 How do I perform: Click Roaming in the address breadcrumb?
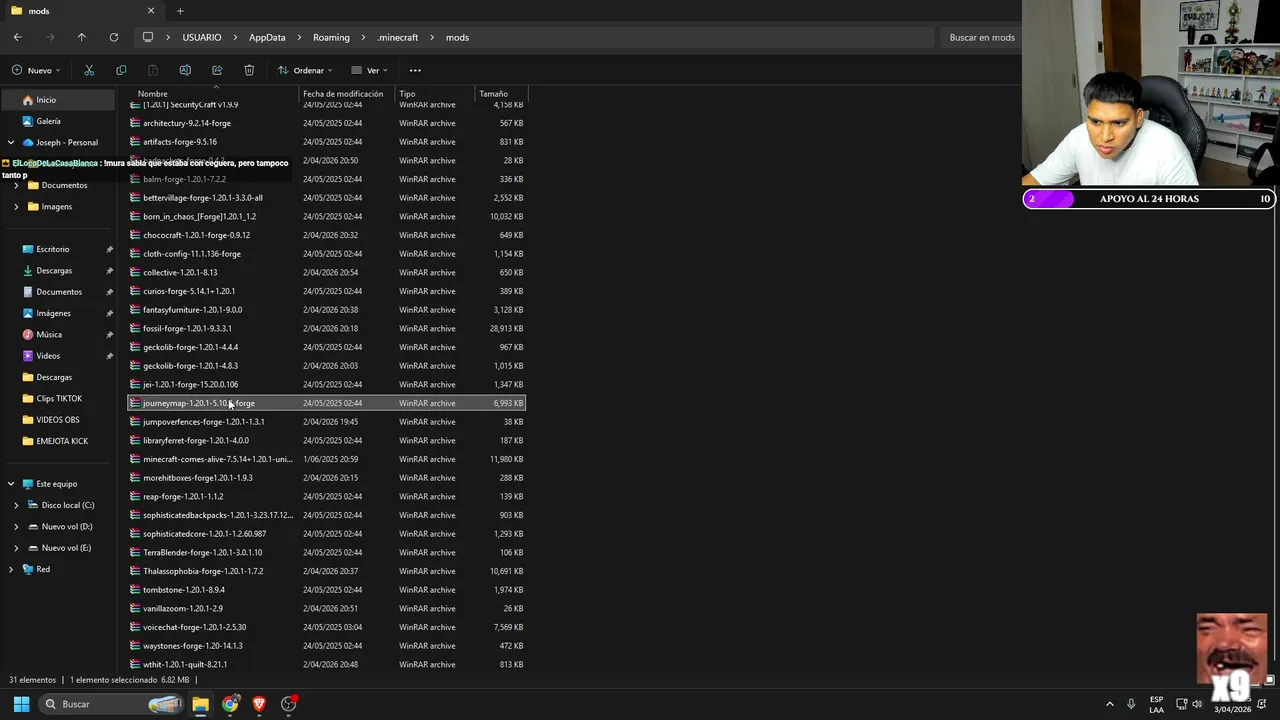[x=331, y=37]
